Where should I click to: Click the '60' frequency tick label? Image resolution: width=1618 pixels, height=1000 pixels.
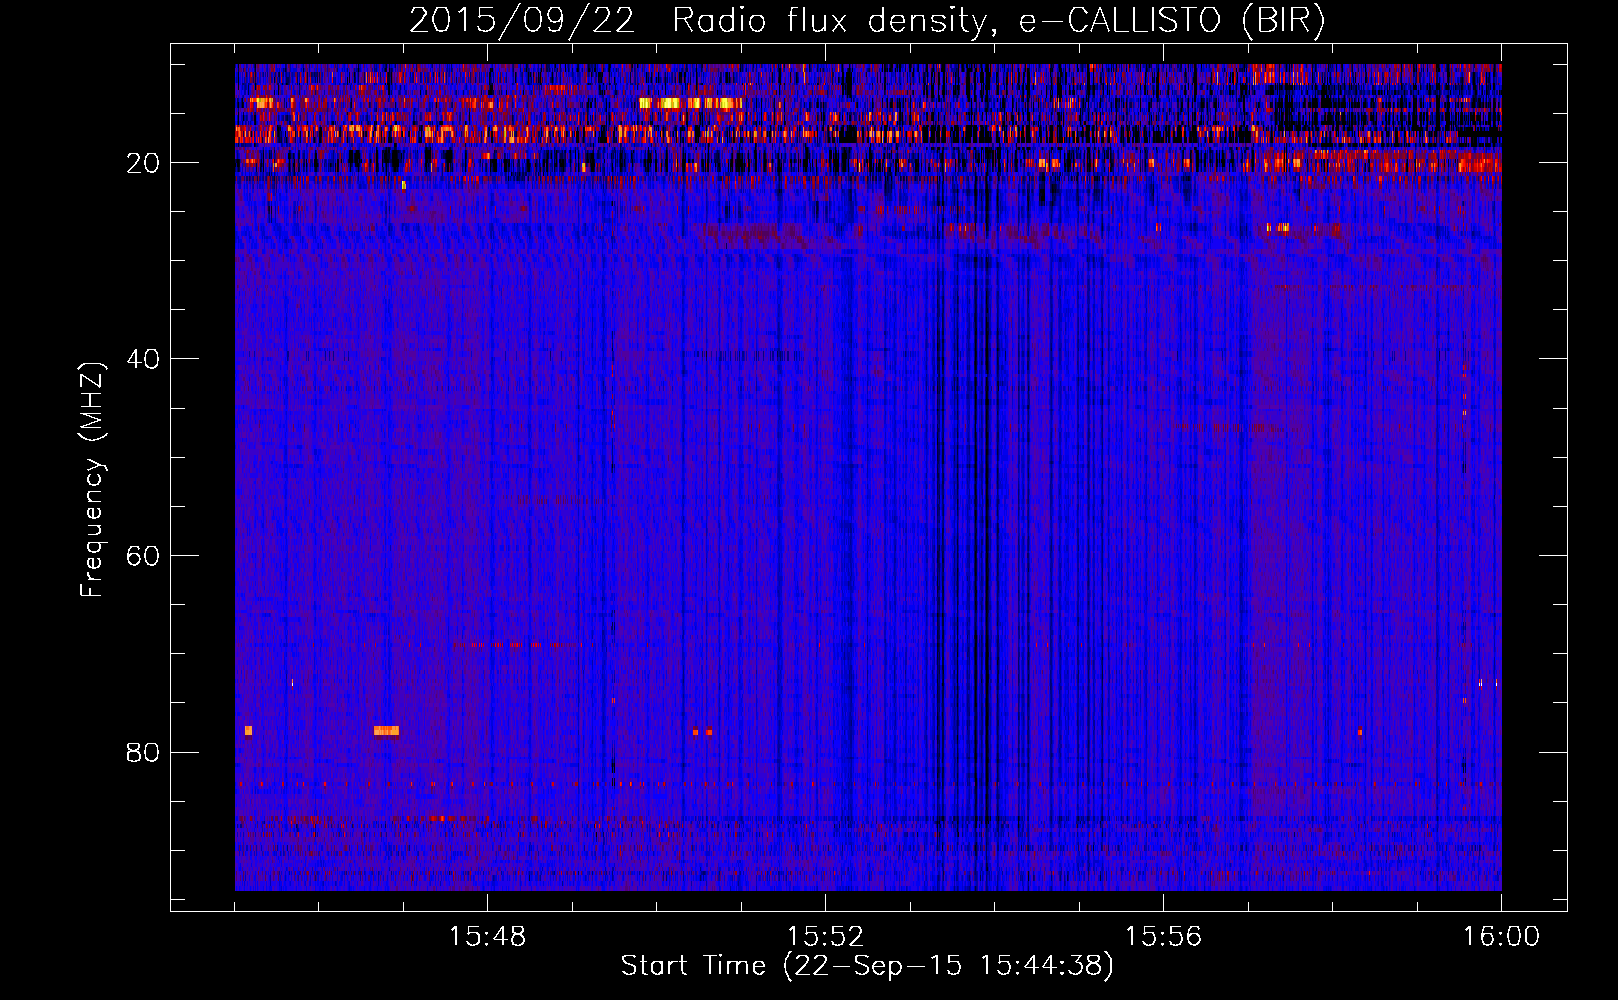click(x=143, y=556)
